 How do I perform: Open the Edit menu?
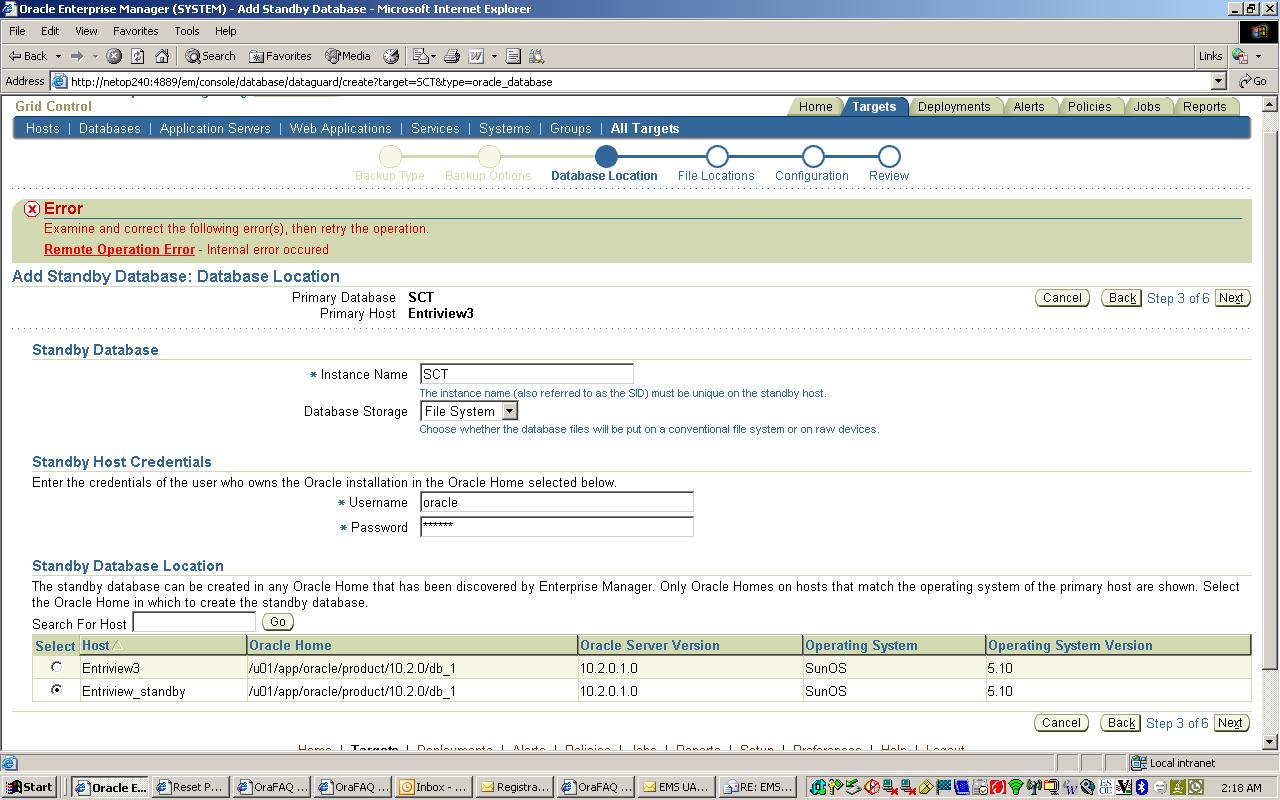[50, 31]
